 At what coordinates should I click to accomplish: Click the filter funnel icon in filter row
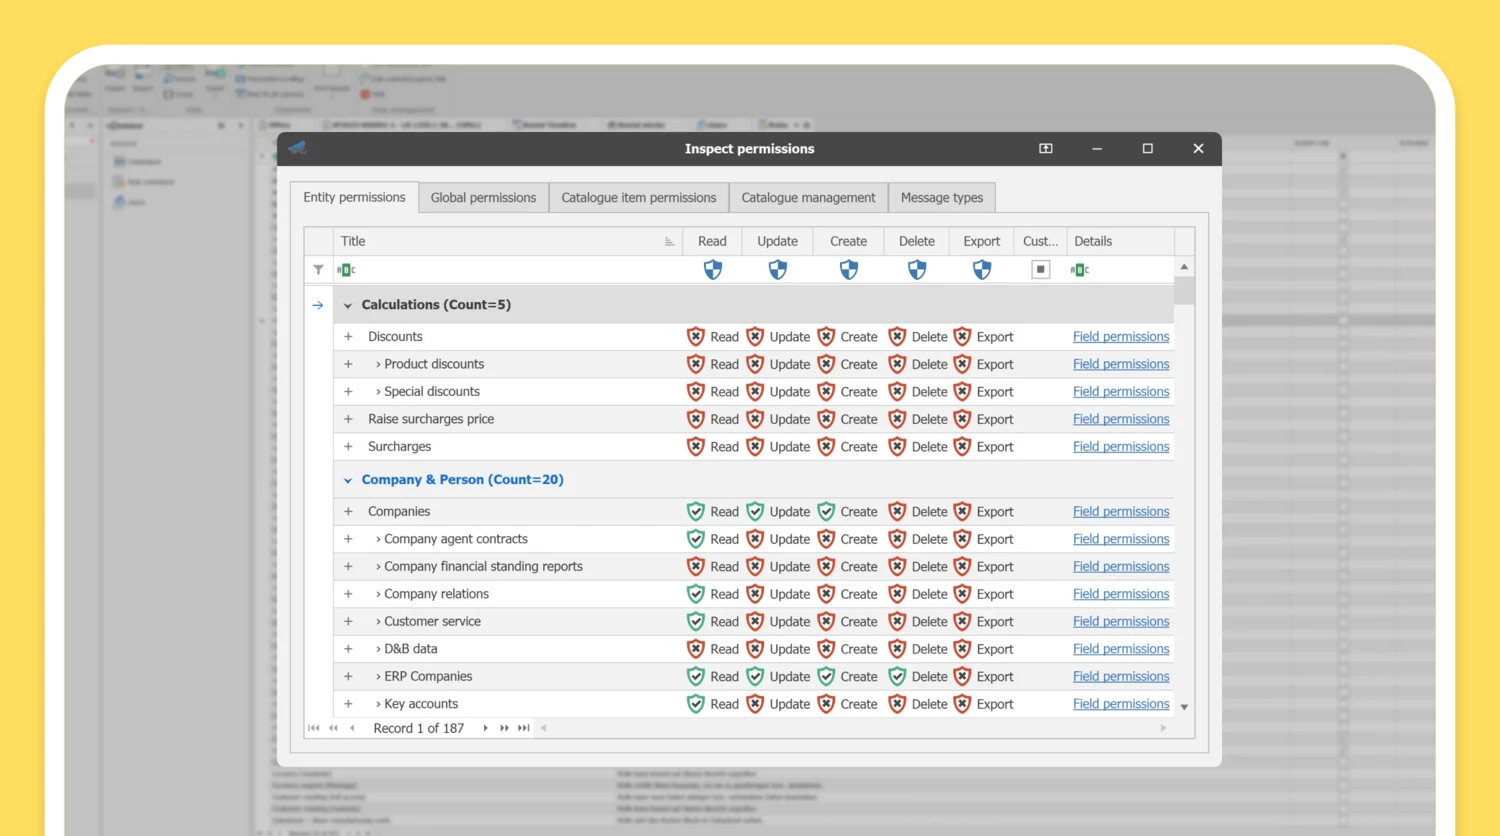coord(318,270)
